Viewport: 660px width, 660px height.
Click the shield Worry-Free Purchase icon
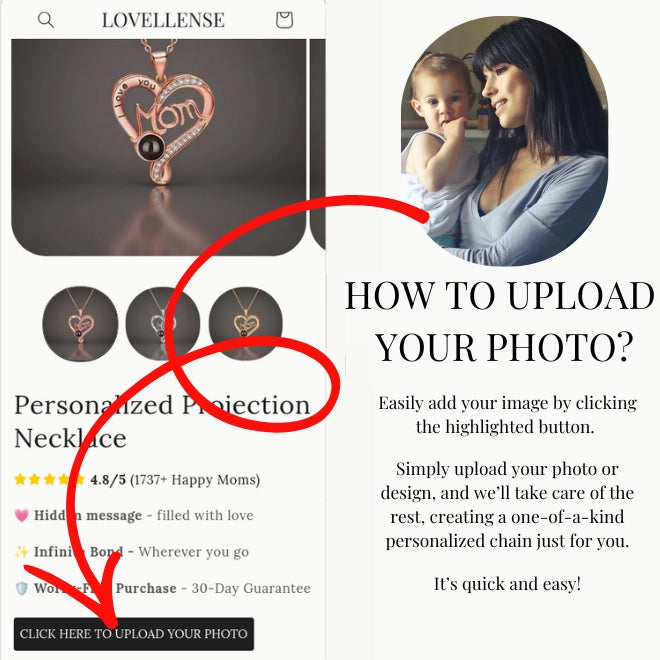pos(21,588)
